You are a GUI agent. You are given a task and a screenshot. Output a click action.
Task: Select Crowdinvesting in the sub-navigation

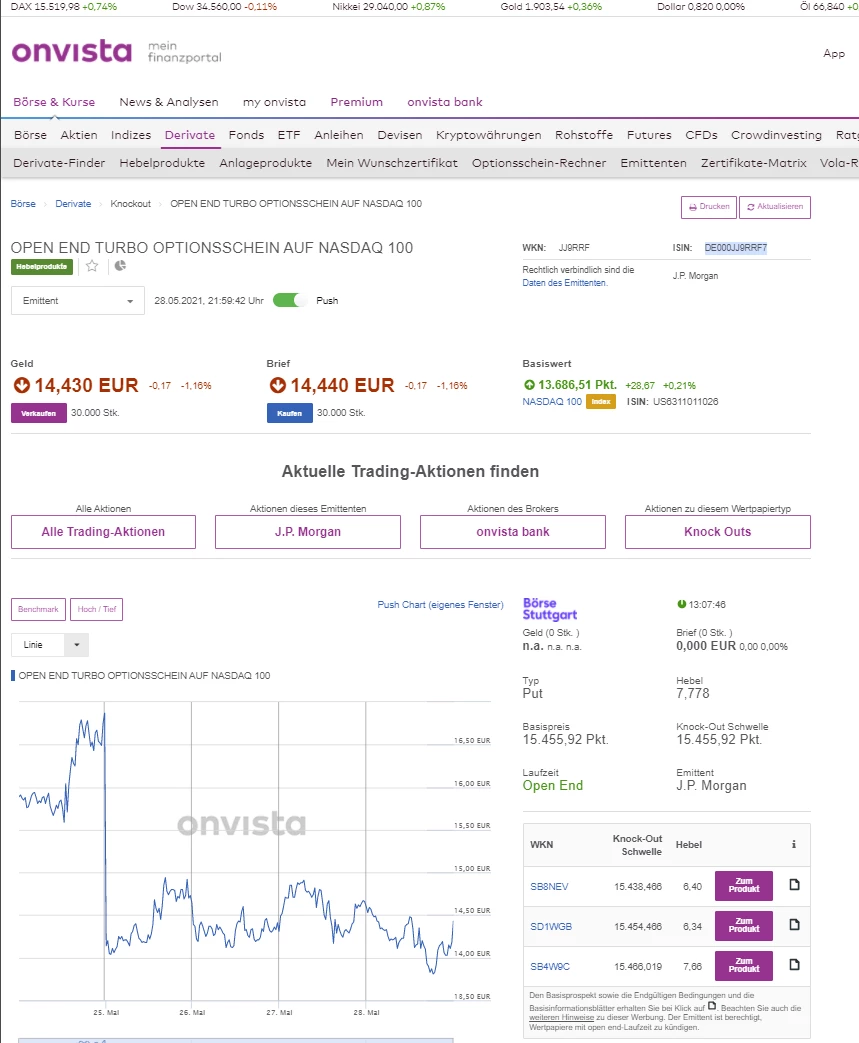pyautogui.click(x=776, y=135)
